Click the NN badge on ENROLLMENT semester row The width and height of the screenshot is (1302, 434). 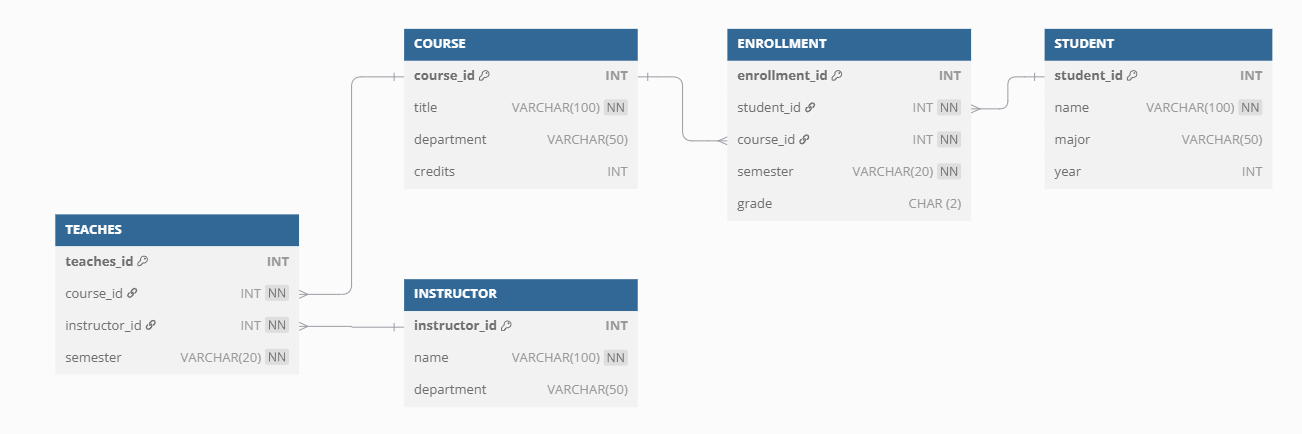(x=949, y=172)
